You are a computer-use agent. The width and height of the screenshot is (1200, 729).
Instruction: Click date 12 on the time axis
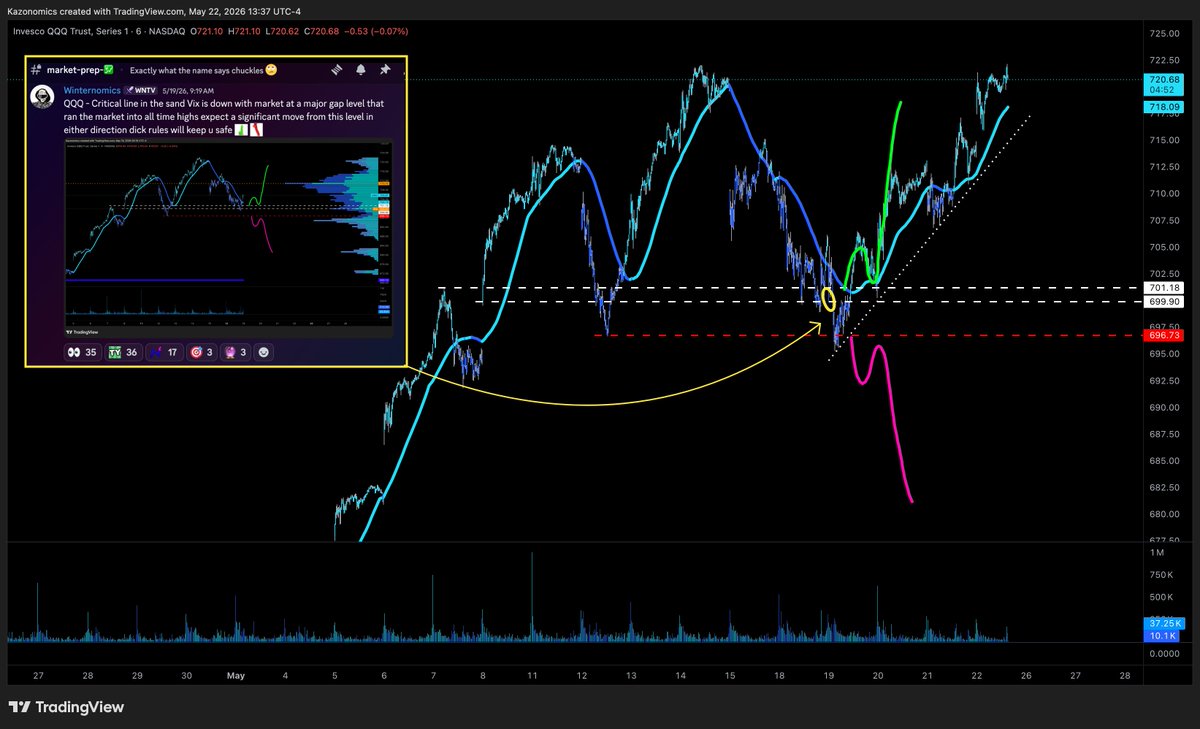581,675
